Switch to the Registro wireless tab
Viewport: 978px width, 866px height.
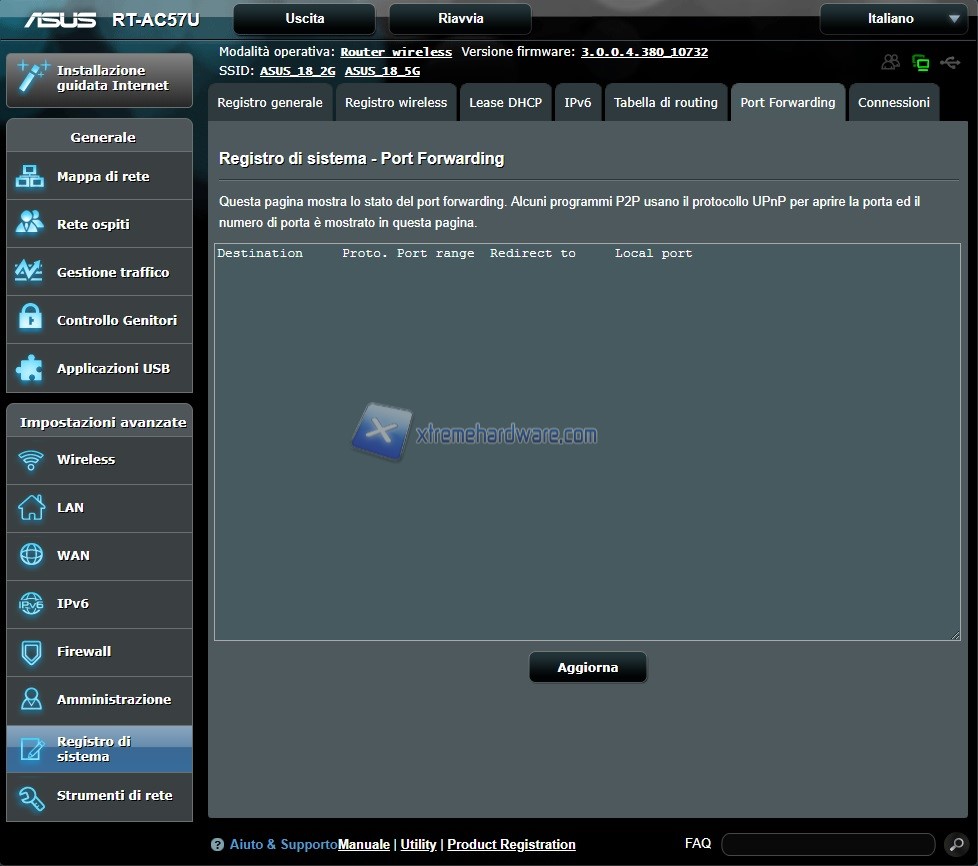[x=396, y=103]
